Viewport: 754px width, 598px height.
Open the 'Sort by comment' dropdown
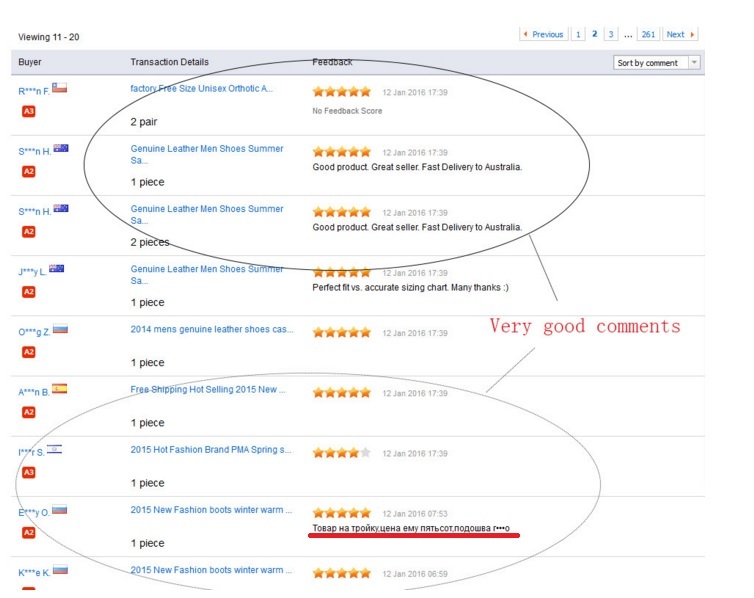(656, 63)
